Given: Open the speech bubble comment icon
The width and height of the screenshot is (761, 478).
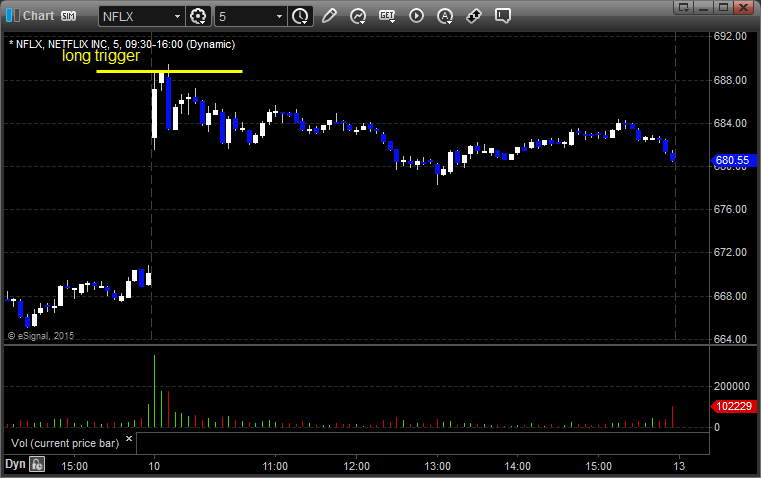Looking at the screenshot, I should pos(503,16).
